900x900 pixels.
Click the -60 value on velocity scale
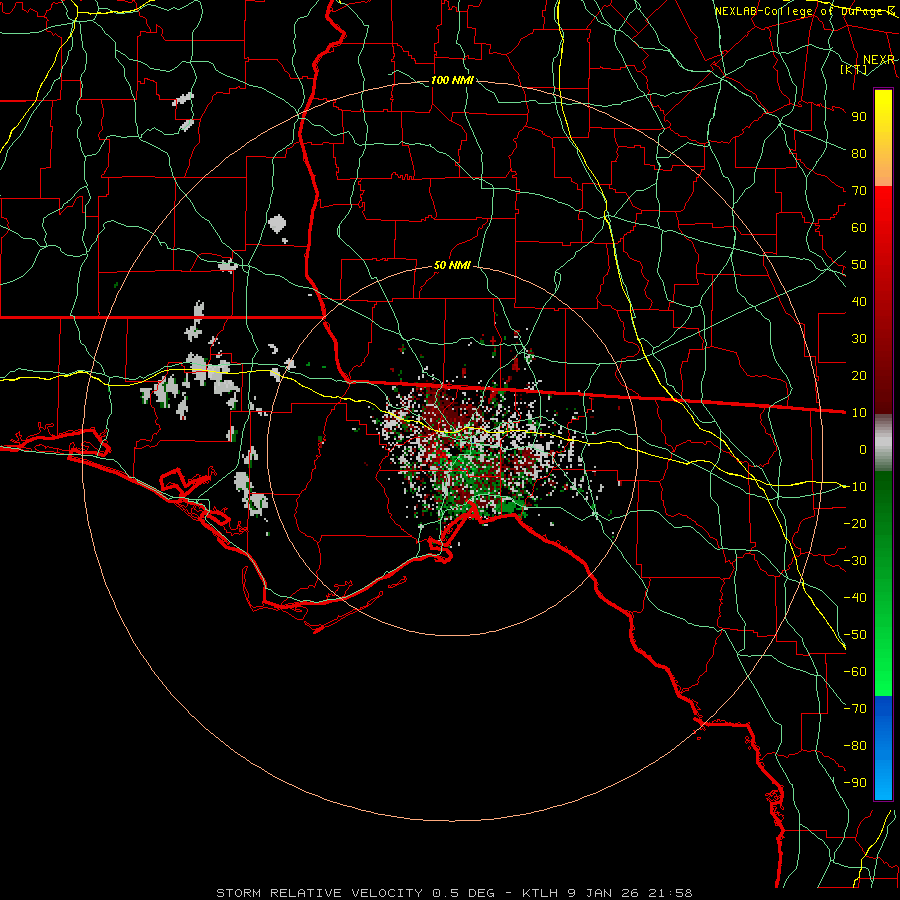tap(855, 672)
